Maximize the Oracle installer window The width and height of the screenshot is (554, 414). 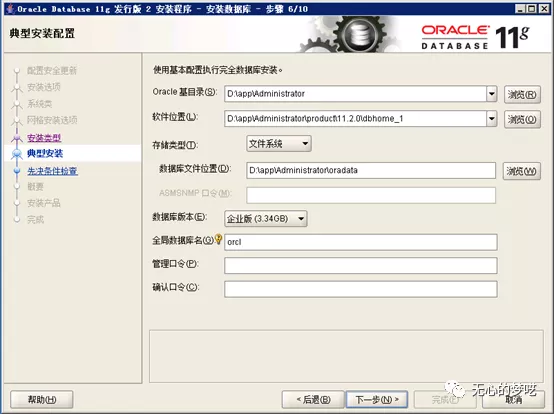(531, 9)
